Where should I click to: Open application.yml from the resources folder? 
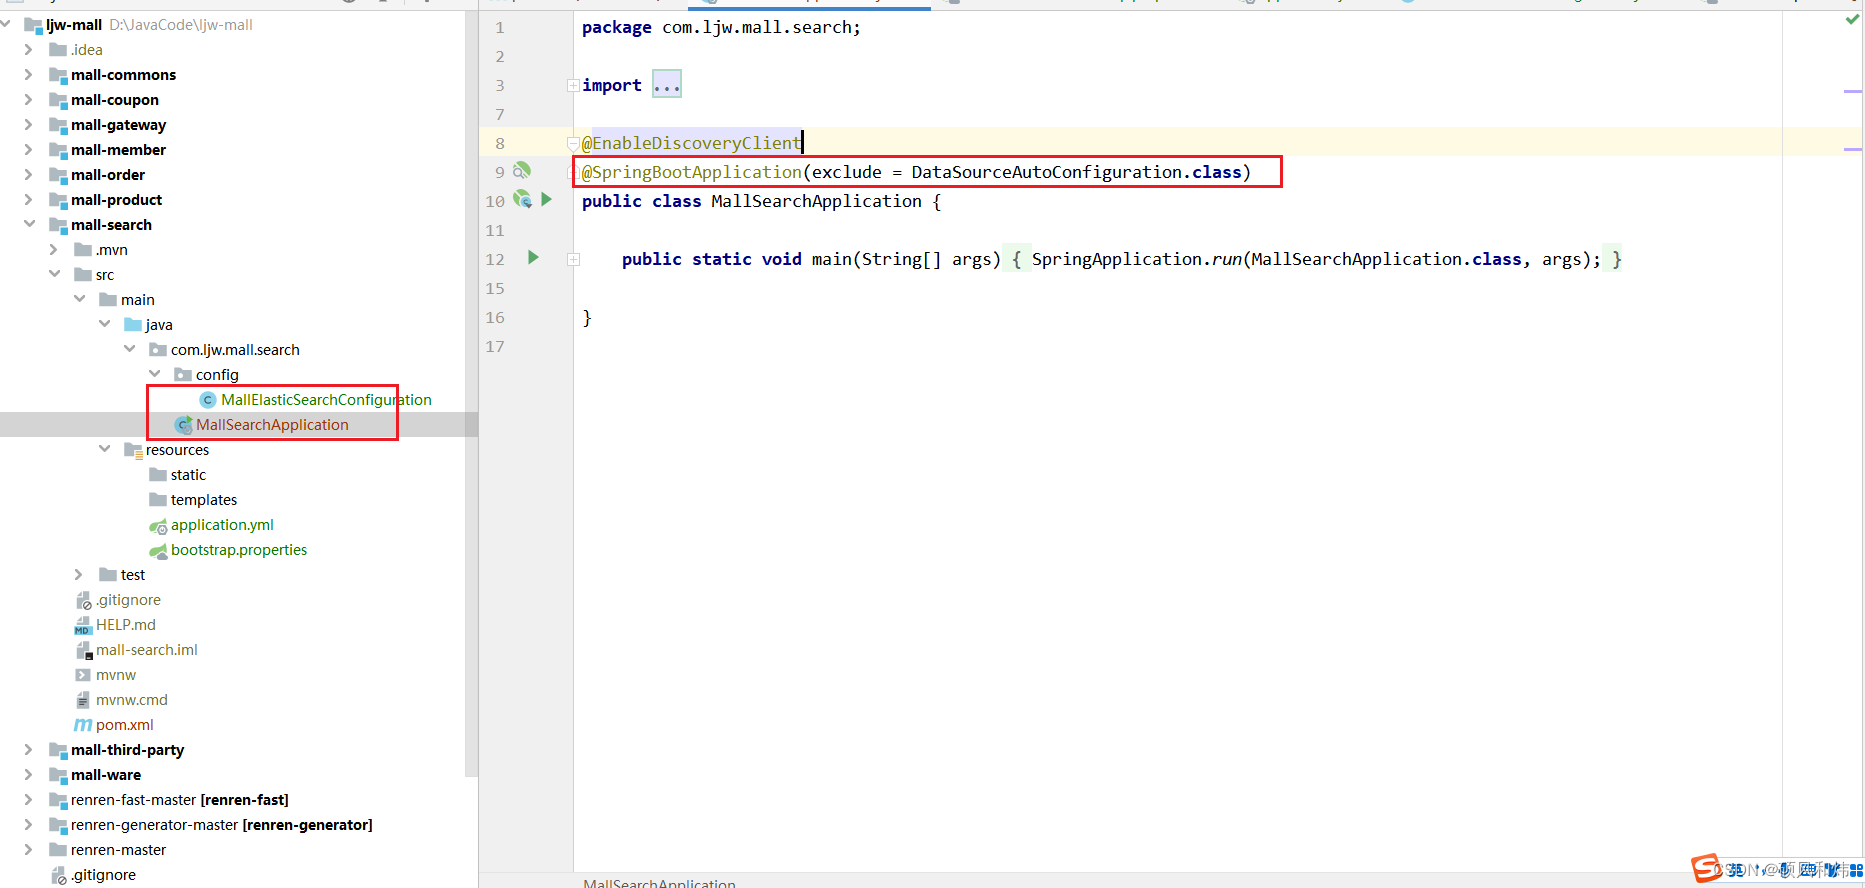222,525
